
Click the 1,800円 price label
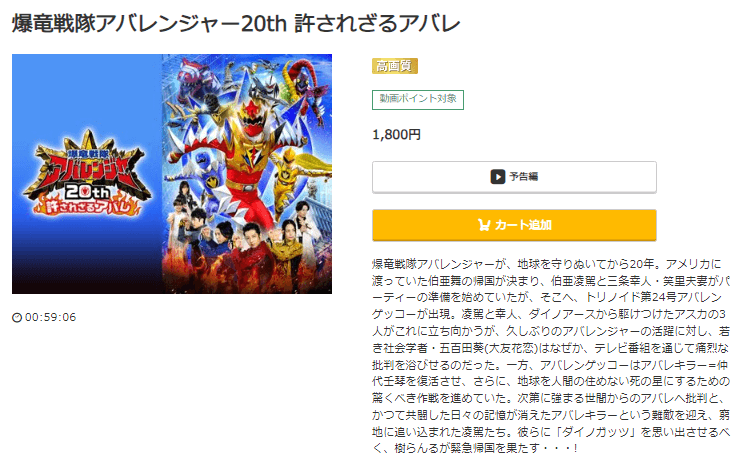396,135
